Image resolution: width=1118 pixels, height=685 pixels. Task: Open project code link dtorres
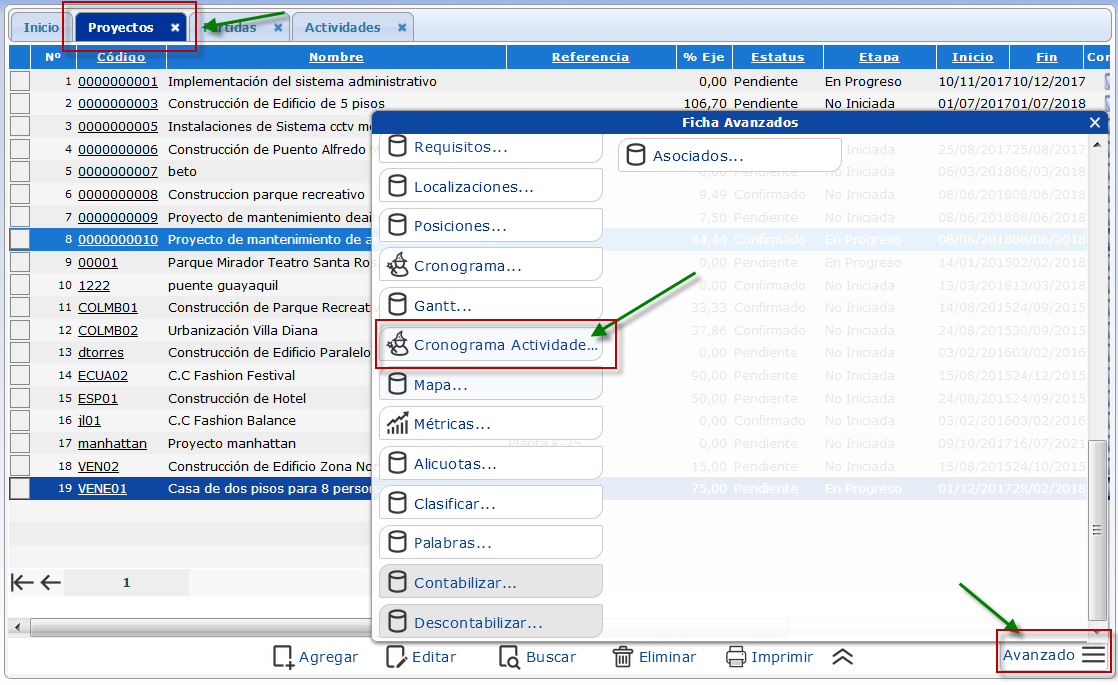[101, 352]
